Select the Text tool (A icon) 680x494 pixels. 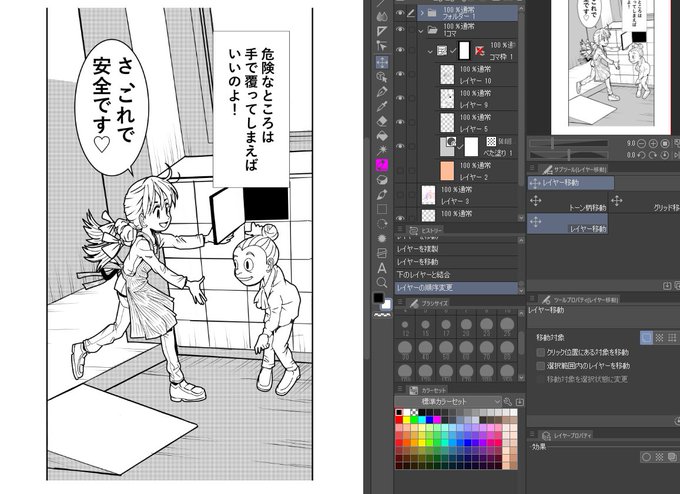(382, 268)
